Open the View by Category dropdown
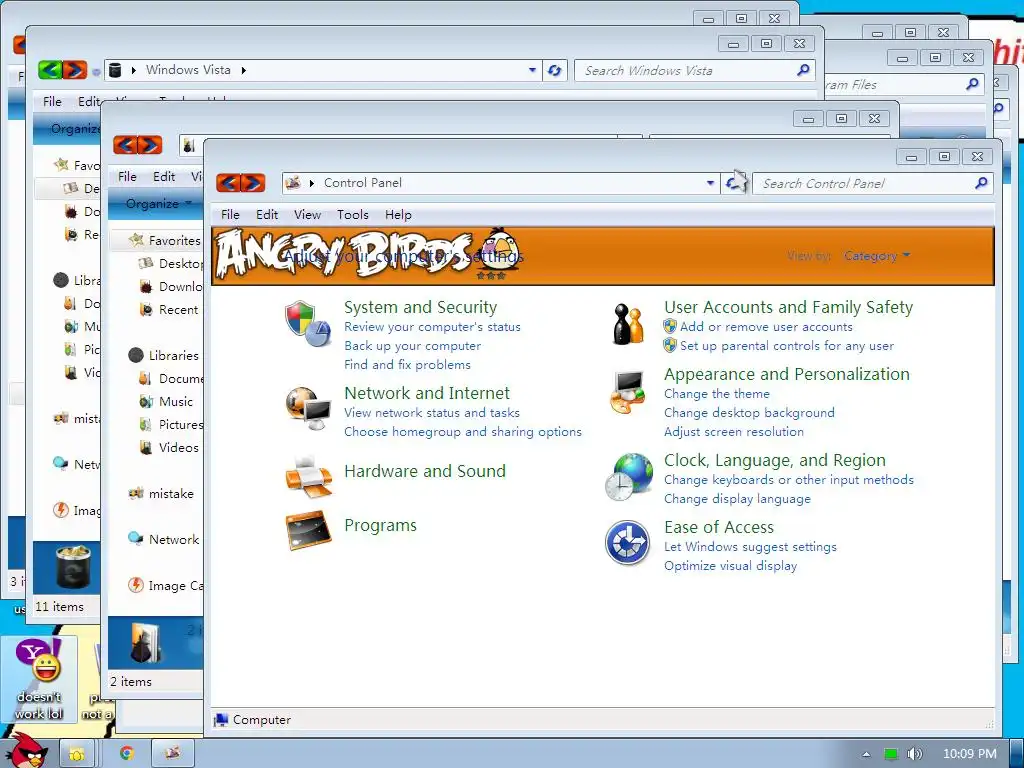Screen dimensions: 1024x768 click(876, 256)
